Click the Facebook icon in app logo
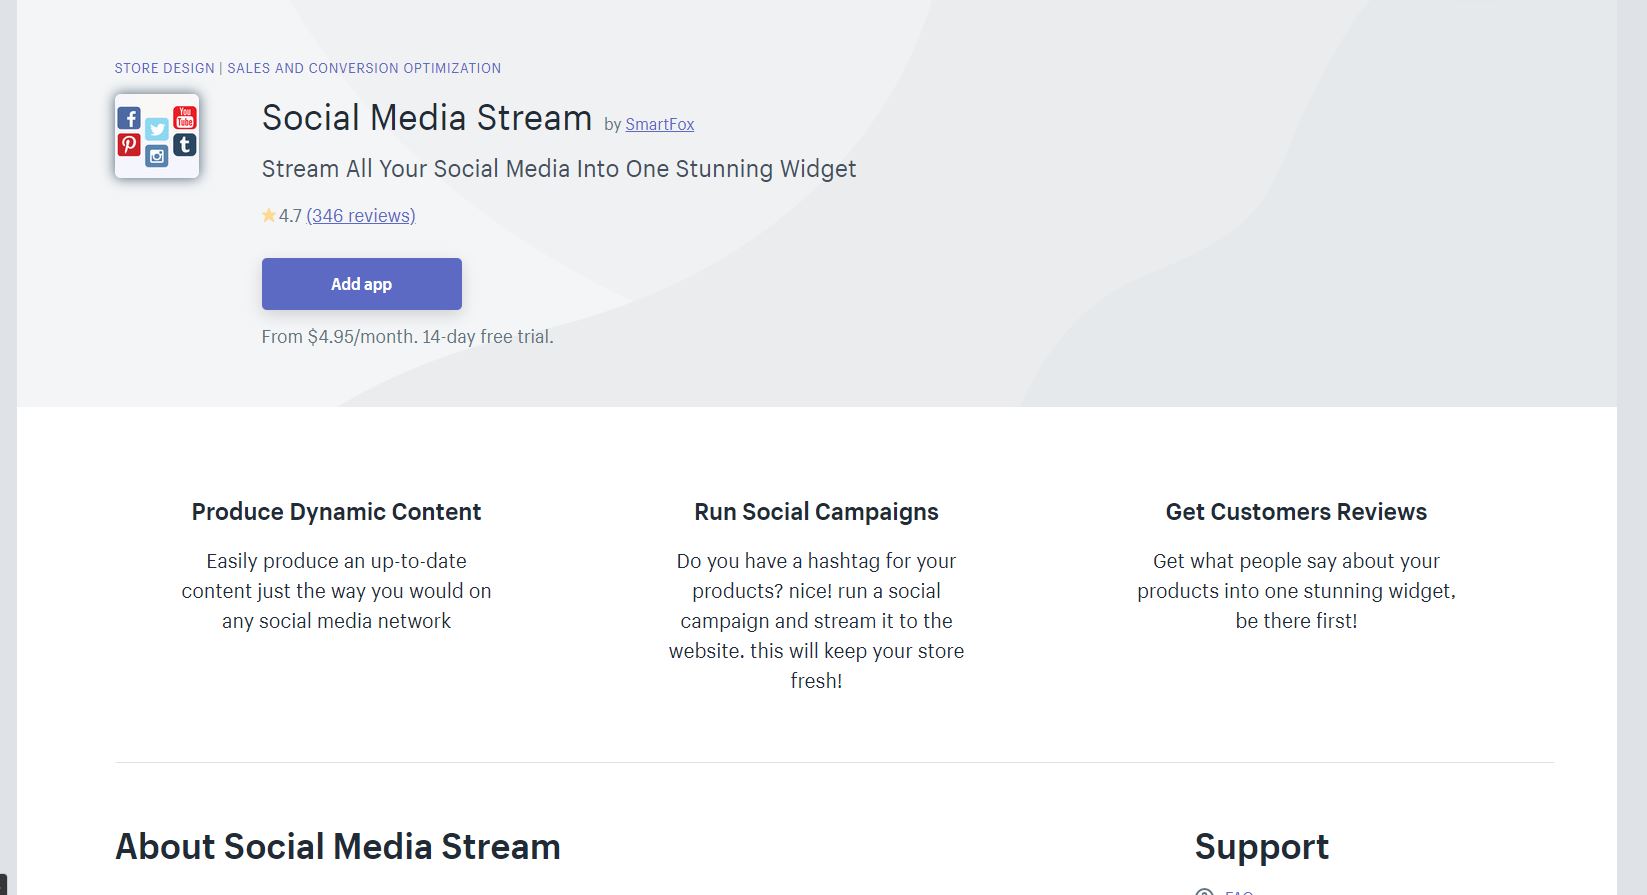This screenshot has height=895, width=1647. point(129,118)
